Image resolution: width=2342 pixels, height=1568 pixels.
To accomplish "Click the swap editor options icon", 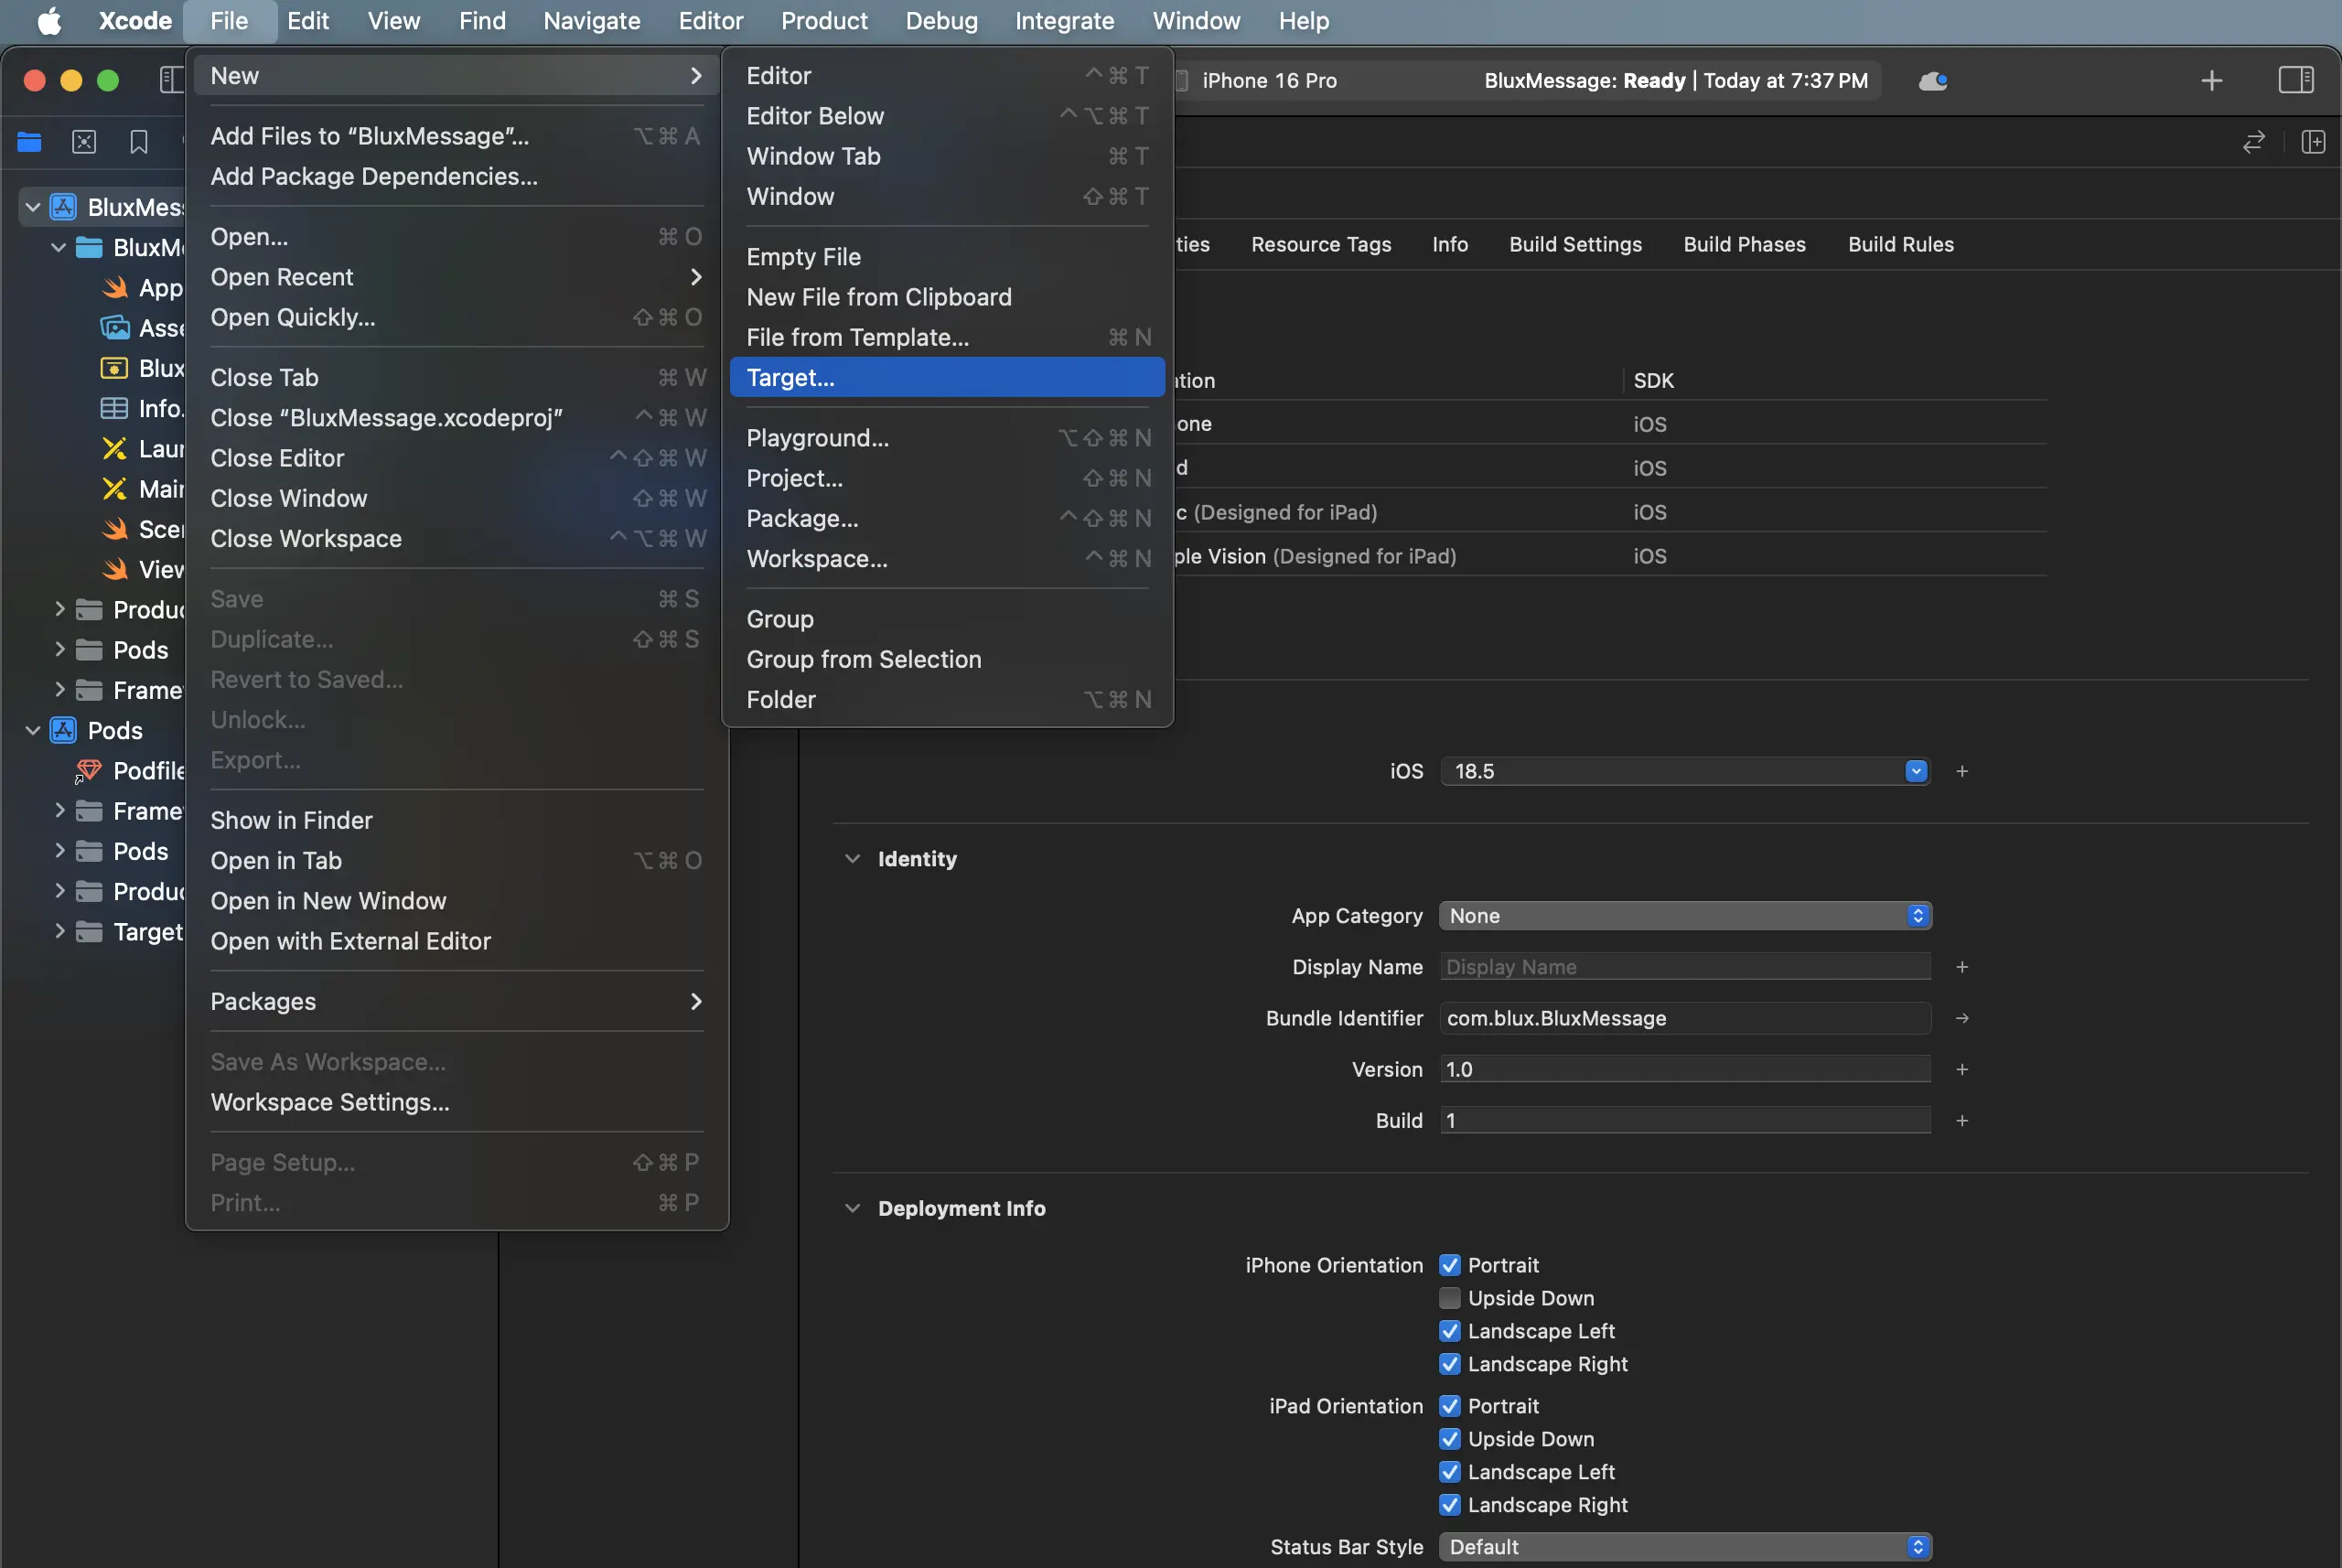I will [x=2254, y=142].
